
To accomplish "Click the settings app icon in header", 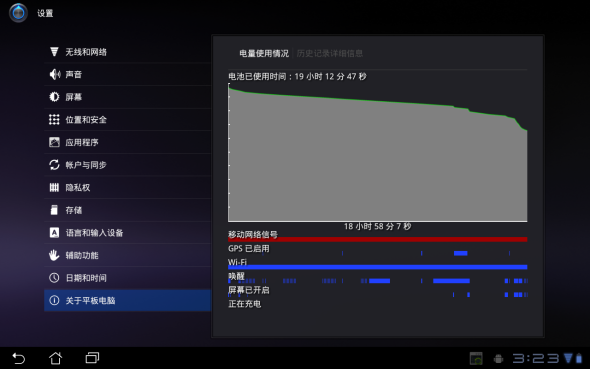I will pyautogui.click(x=18, y=13).
